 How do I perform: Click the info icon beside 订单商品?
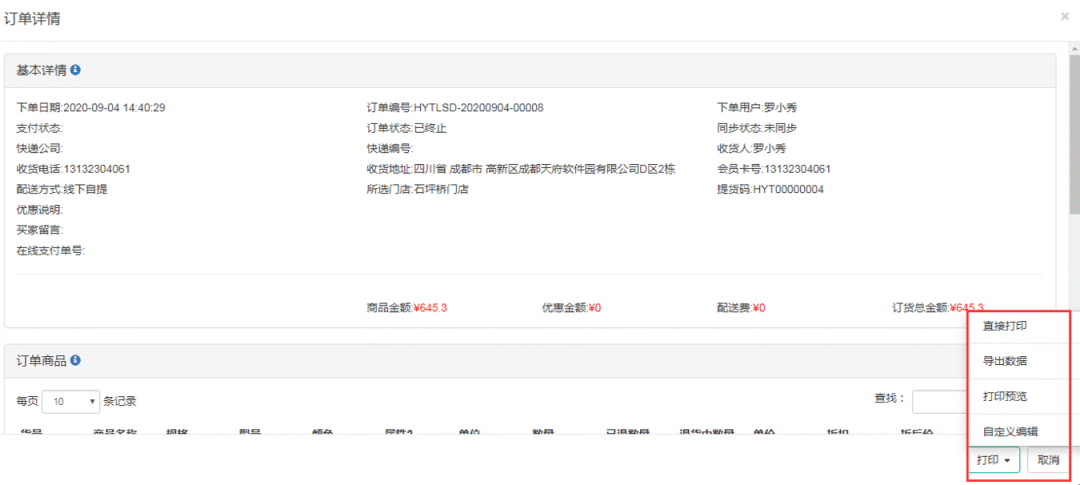pyautogui.click(x=76, y=360)
